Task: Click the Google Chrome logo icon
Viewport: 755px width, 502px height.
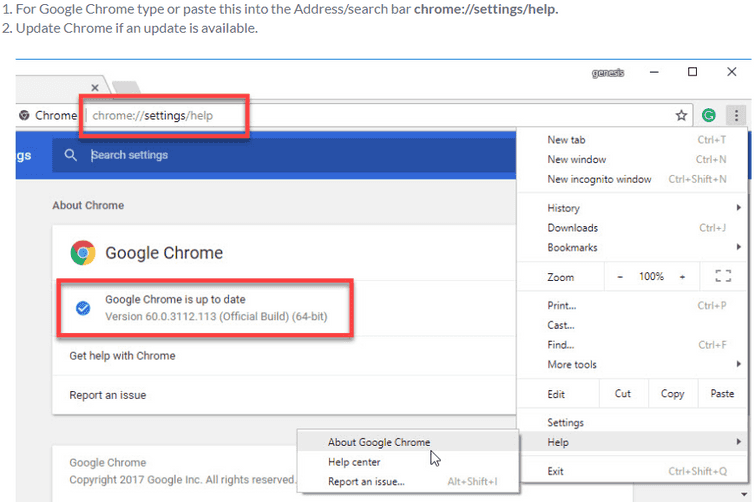Action: tap(83, 253)
